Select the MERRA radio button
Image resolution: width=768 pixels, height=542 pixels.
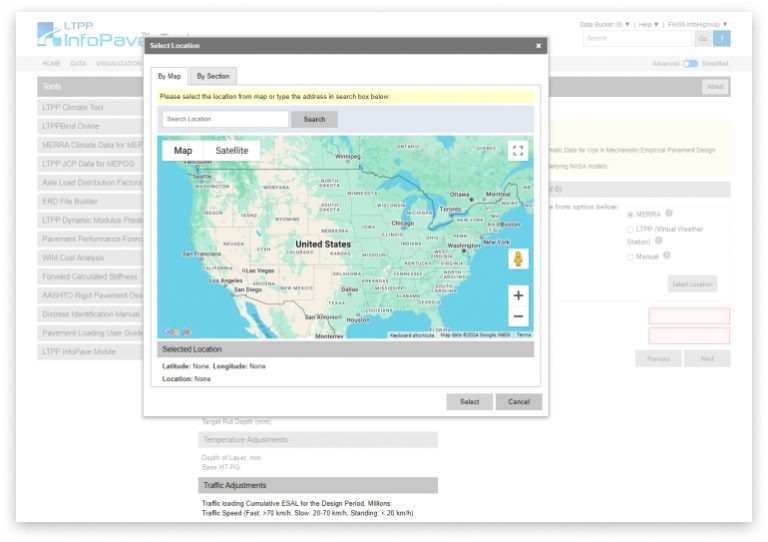[x=630, y=214]
